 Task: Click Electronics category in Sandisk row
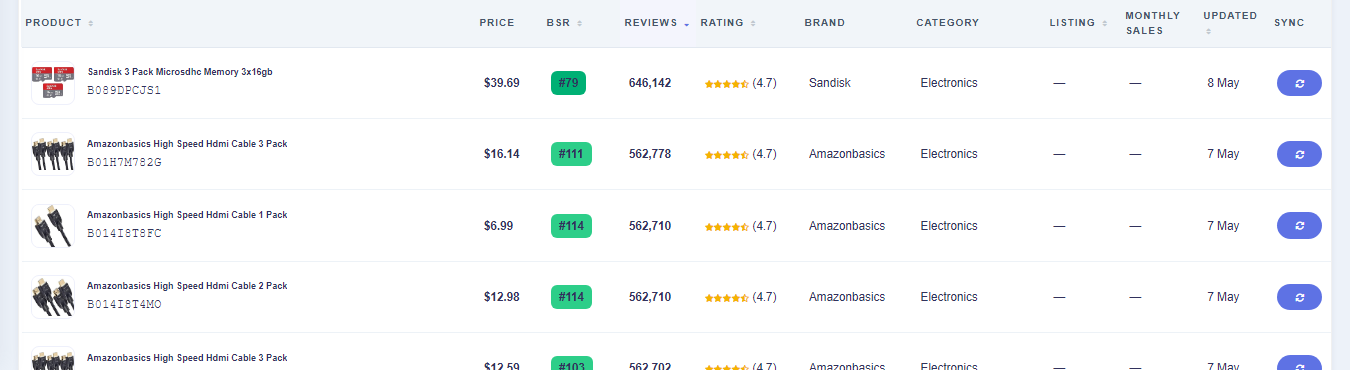949,83
